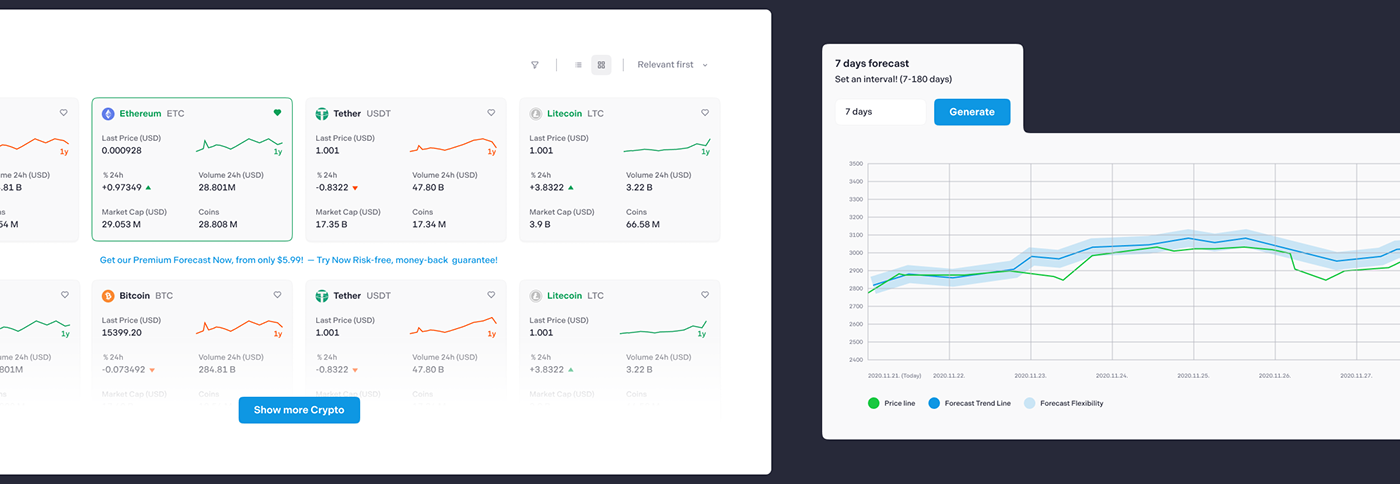Click Tether logo in top row

tap(322, 114)
